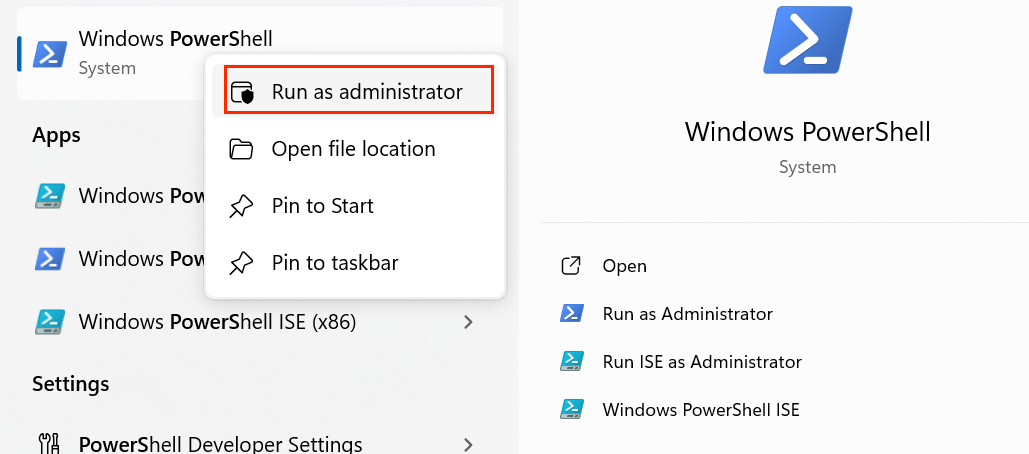Select Pin to taskbar option
1029x454 pixels.
coord(355,263)
